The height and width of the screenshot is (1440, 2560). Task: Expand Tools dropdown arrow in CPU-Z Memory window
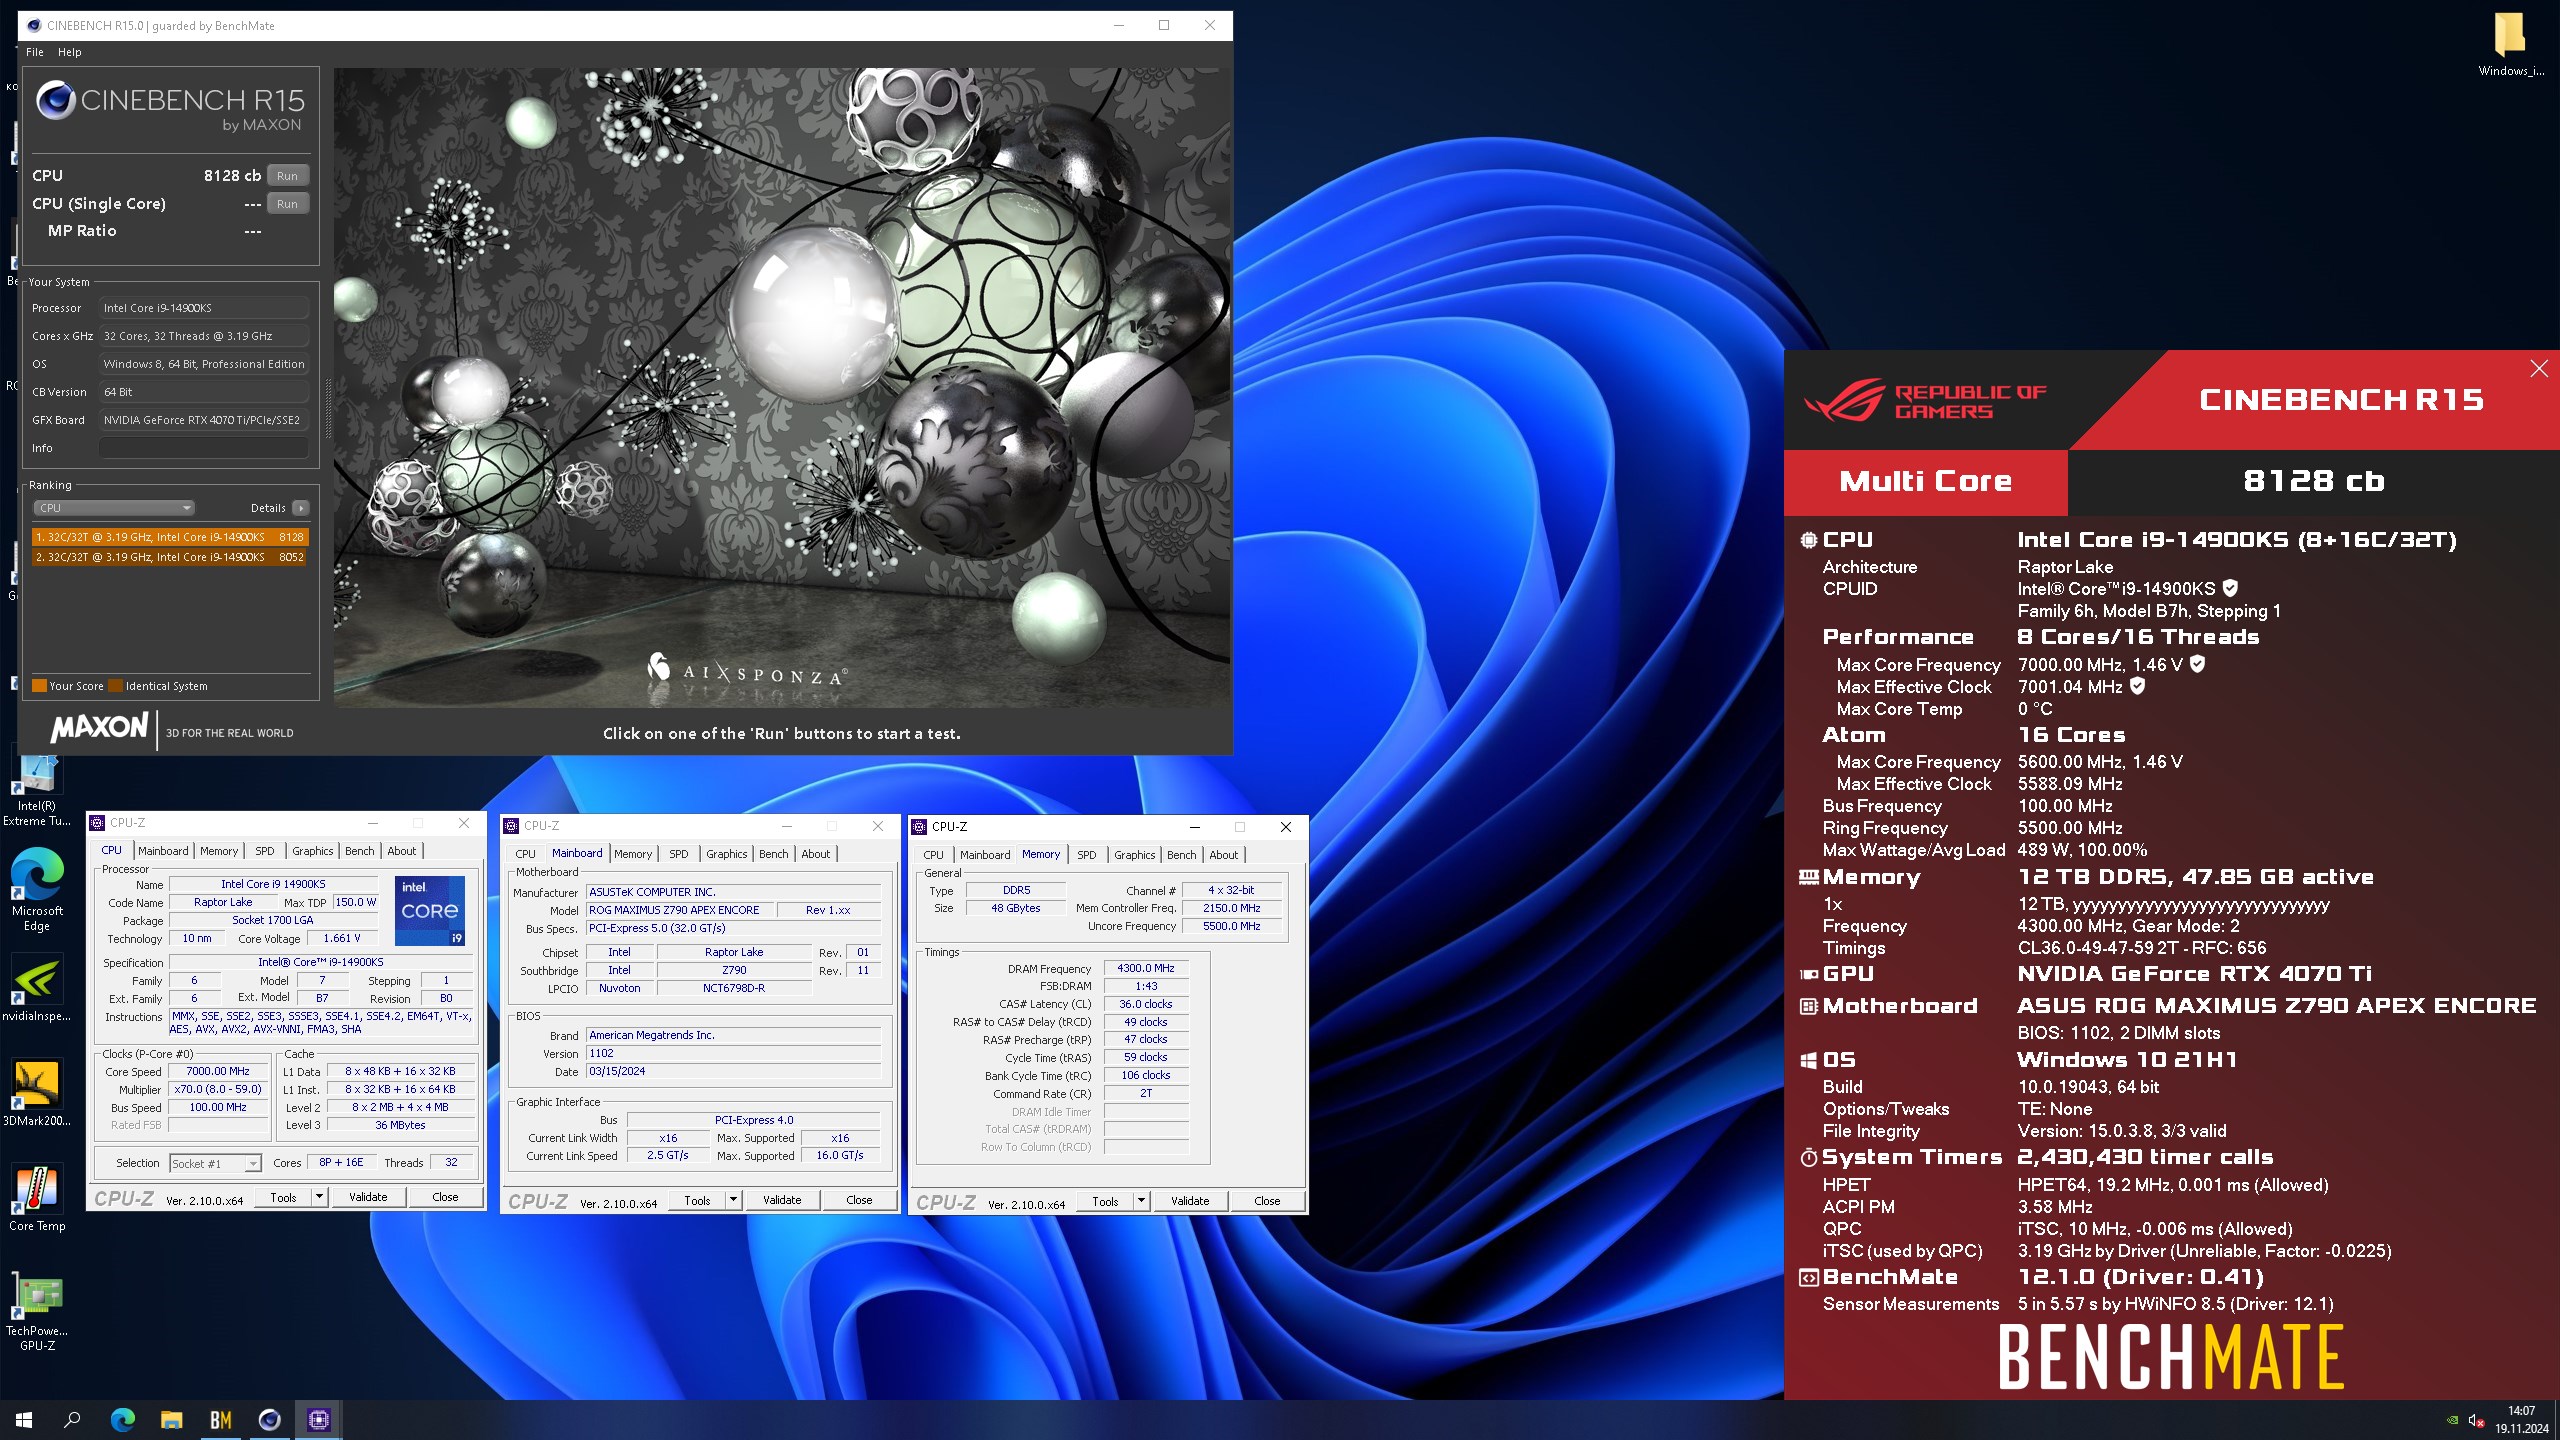click(1142, 1201)
